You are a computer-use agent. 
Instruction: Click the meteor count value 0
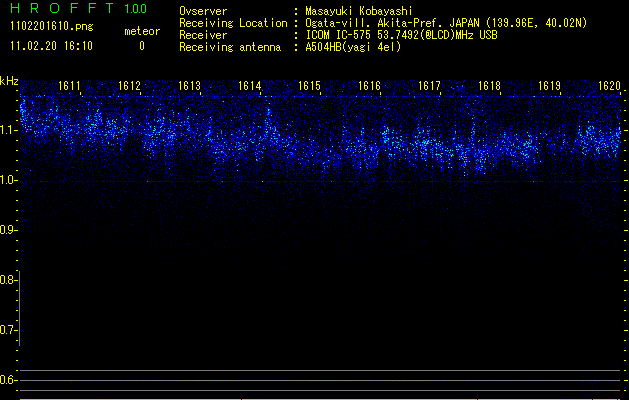click(x=142, y=46)
